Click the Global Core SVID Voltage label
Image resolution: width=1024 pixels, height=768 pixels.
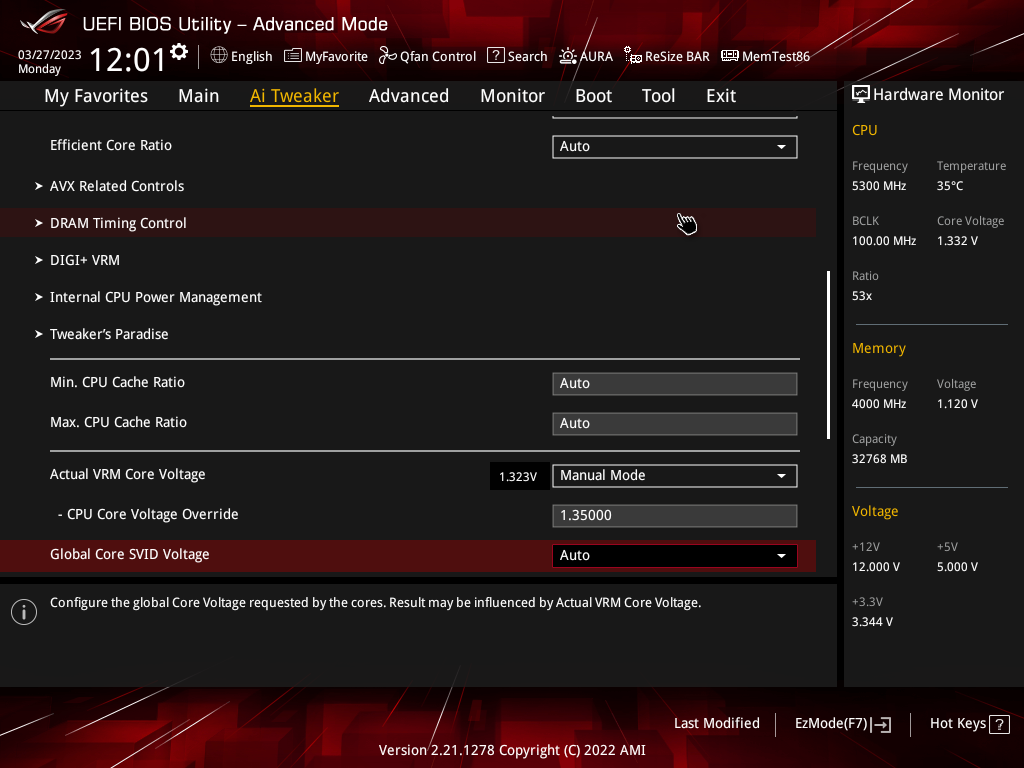pyautogui.click(x=130, y=554)
